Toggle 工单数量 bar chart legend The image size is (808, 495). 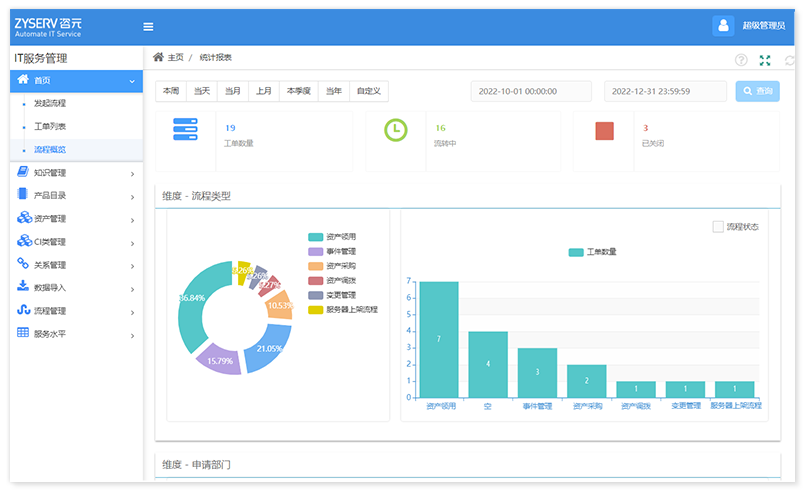(x=593, y=252)
